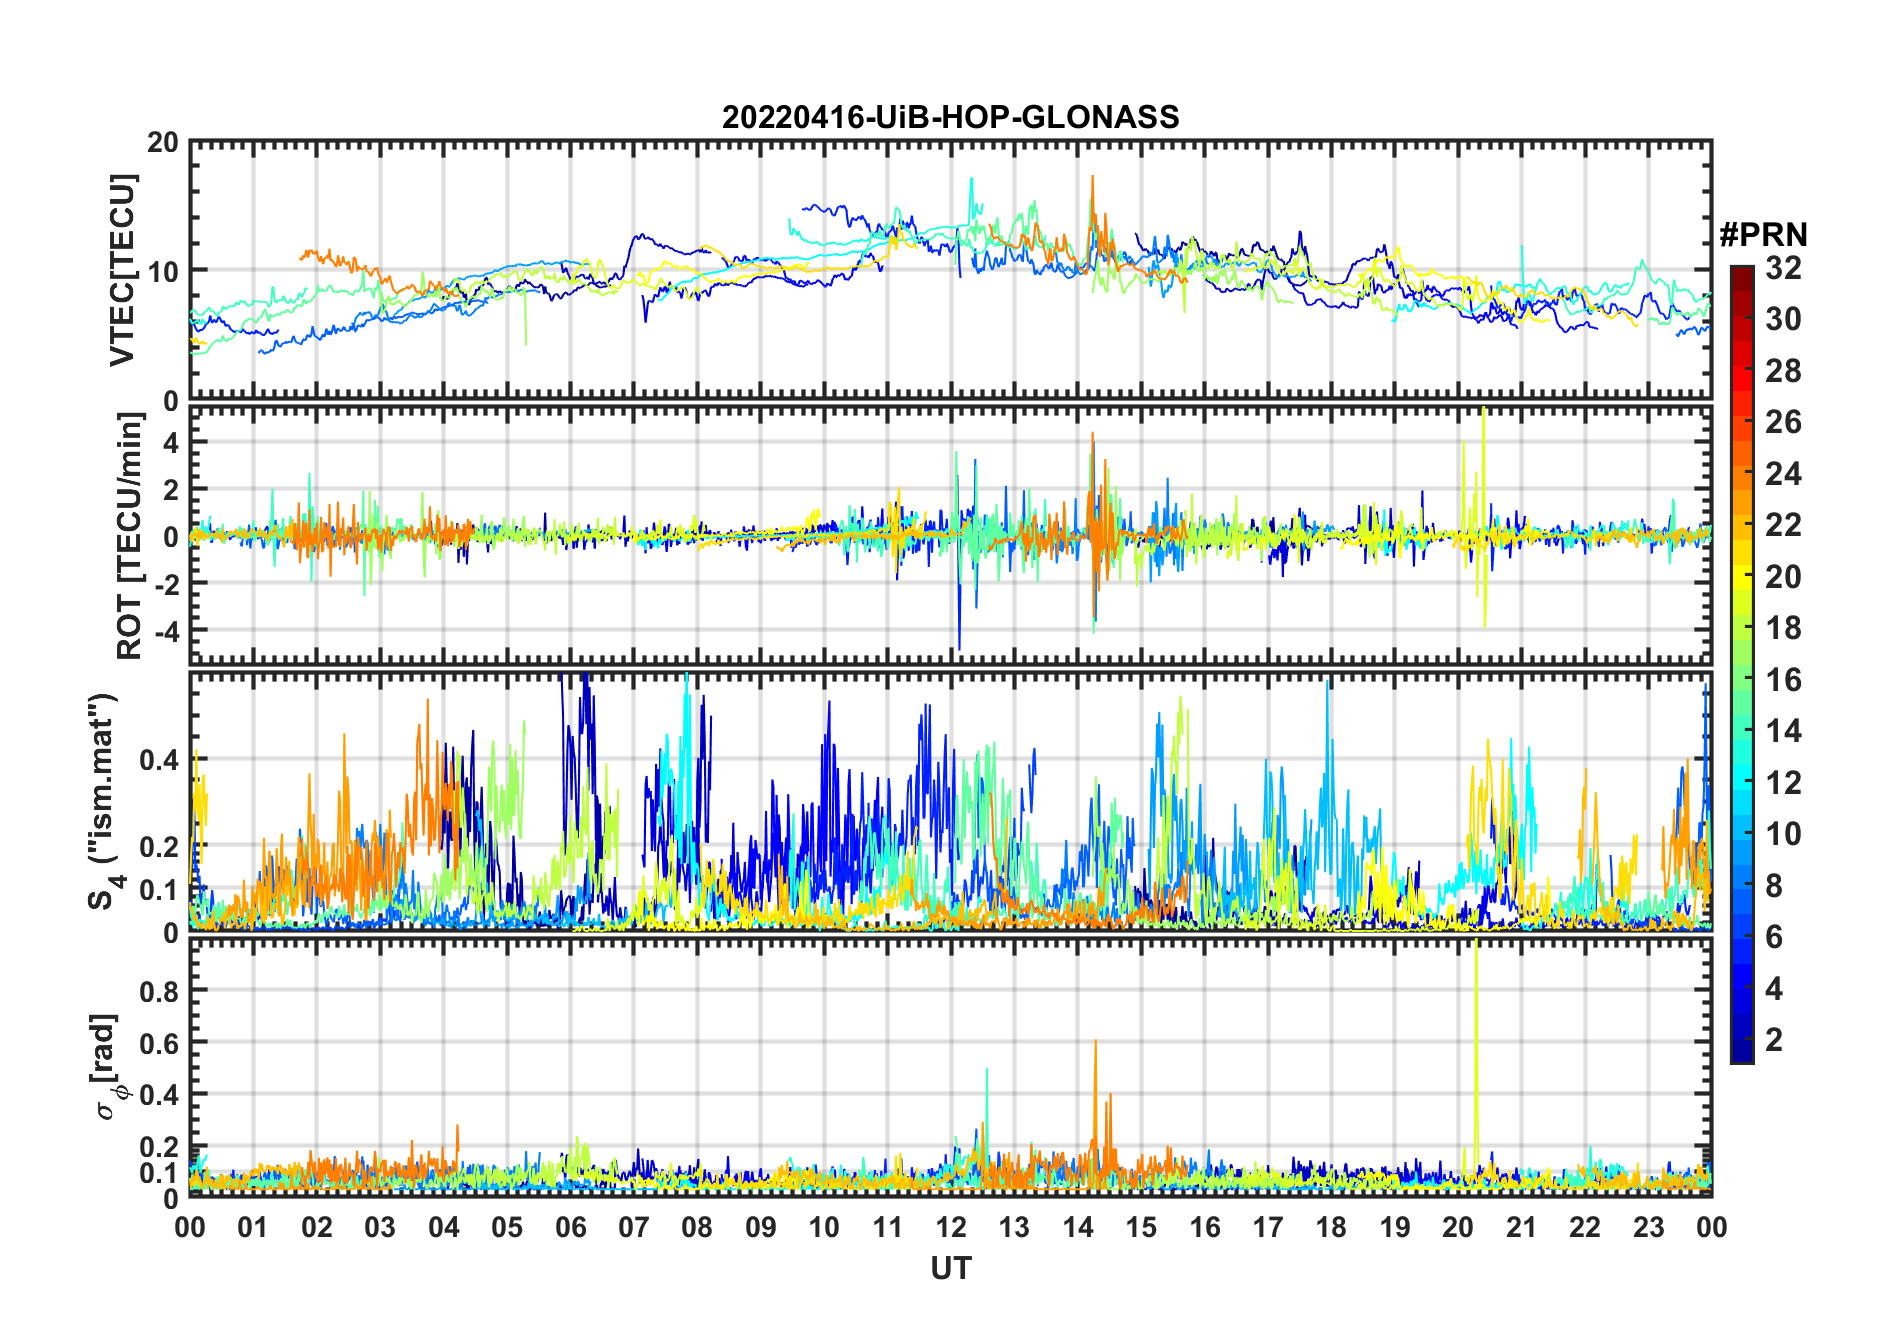Click sigma phi y-axis tick label 0.8
Screen dimensions: 1902x1330
[x=160, y=991]
